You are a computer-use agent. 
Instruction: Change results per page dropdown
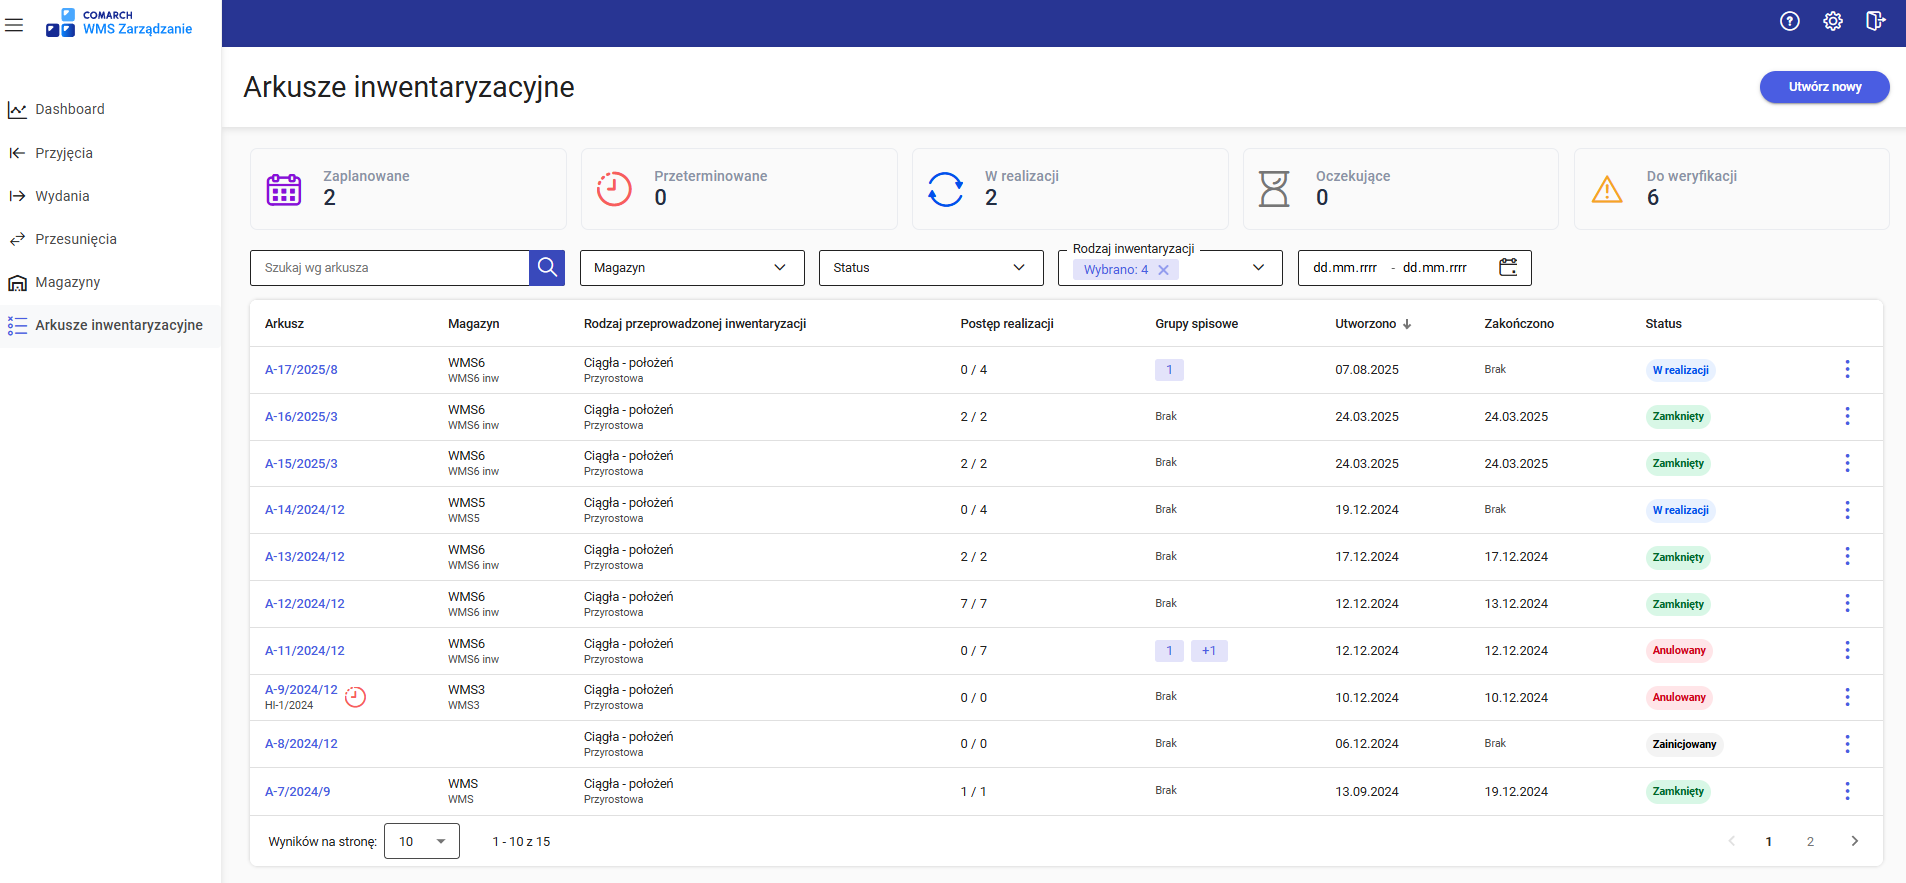click(421, 841)
